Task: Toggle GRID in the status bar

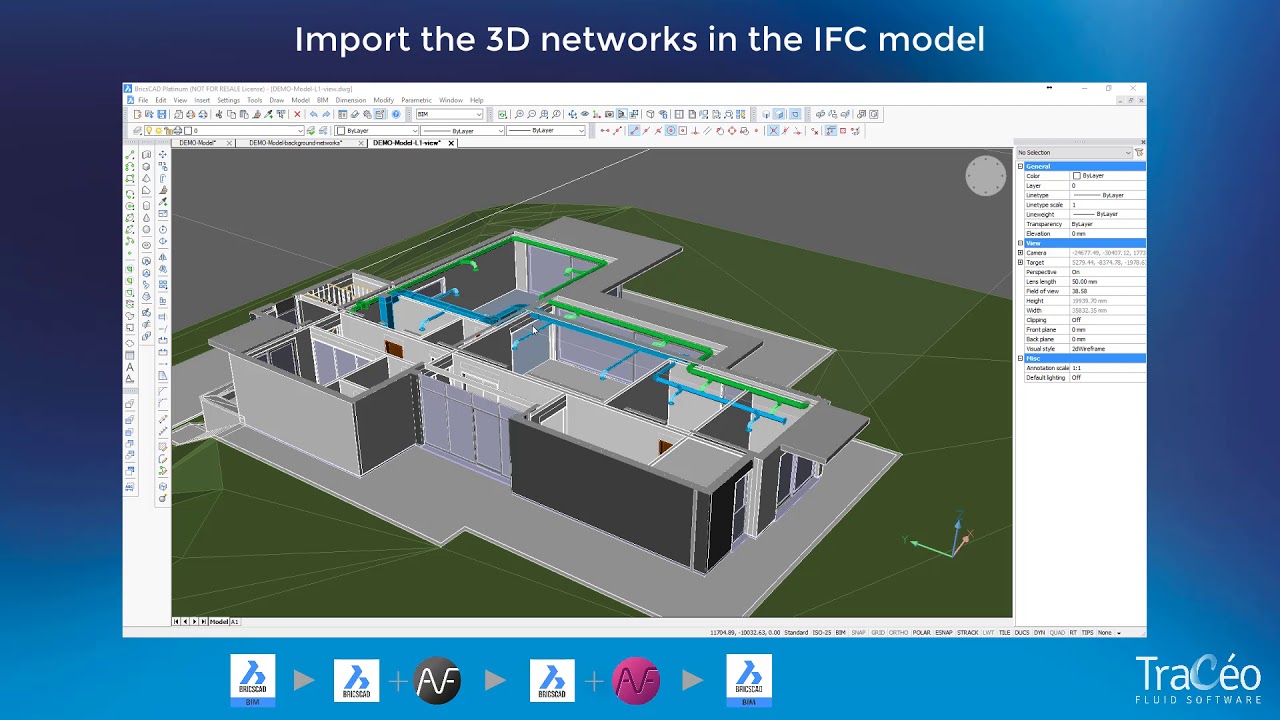Action: point(878,632)
